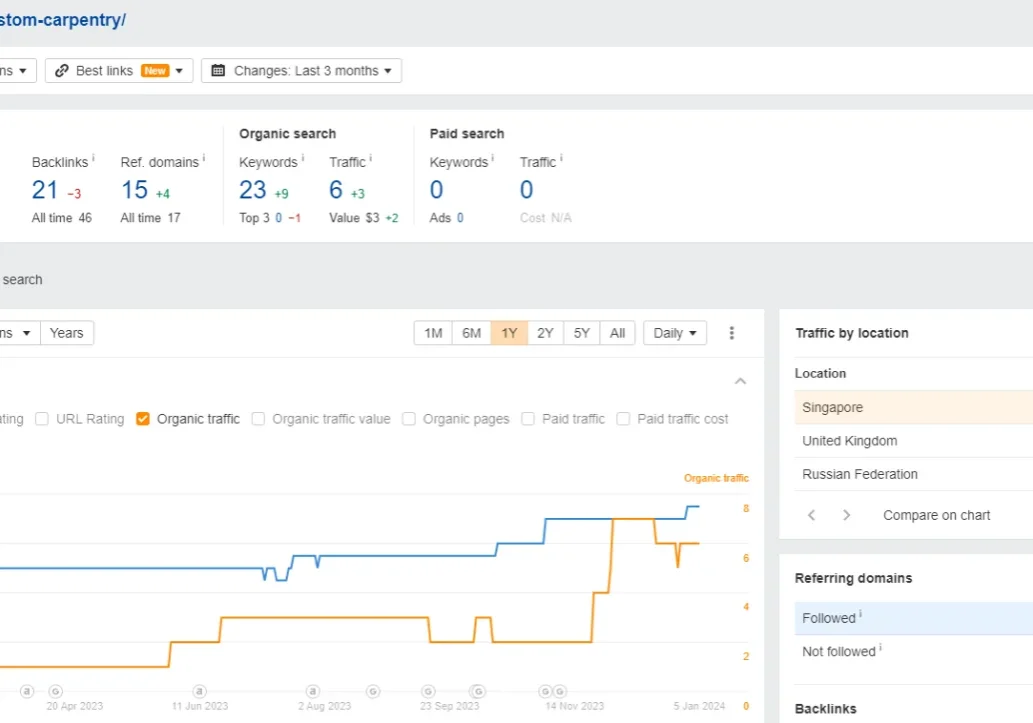Open the Daily interval dropdown
This screenshot has width=1033, height=723.
675,333
